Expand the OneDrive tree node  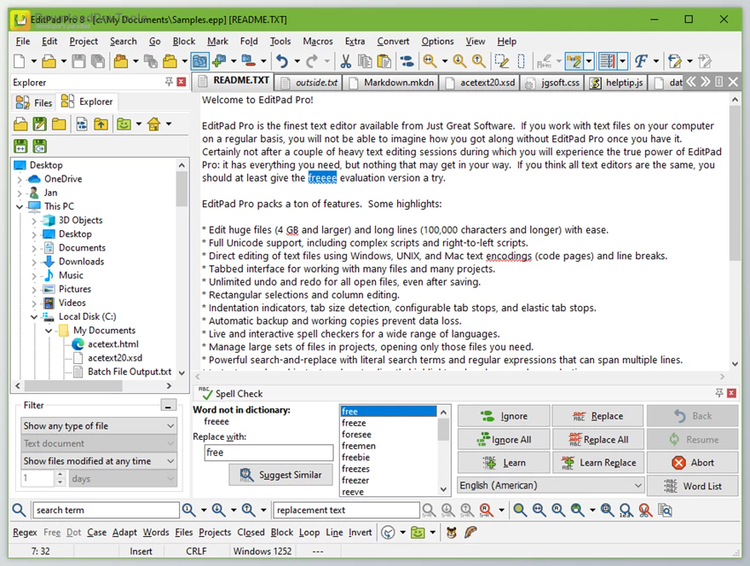pyautogui.click(x=20, y=179)
